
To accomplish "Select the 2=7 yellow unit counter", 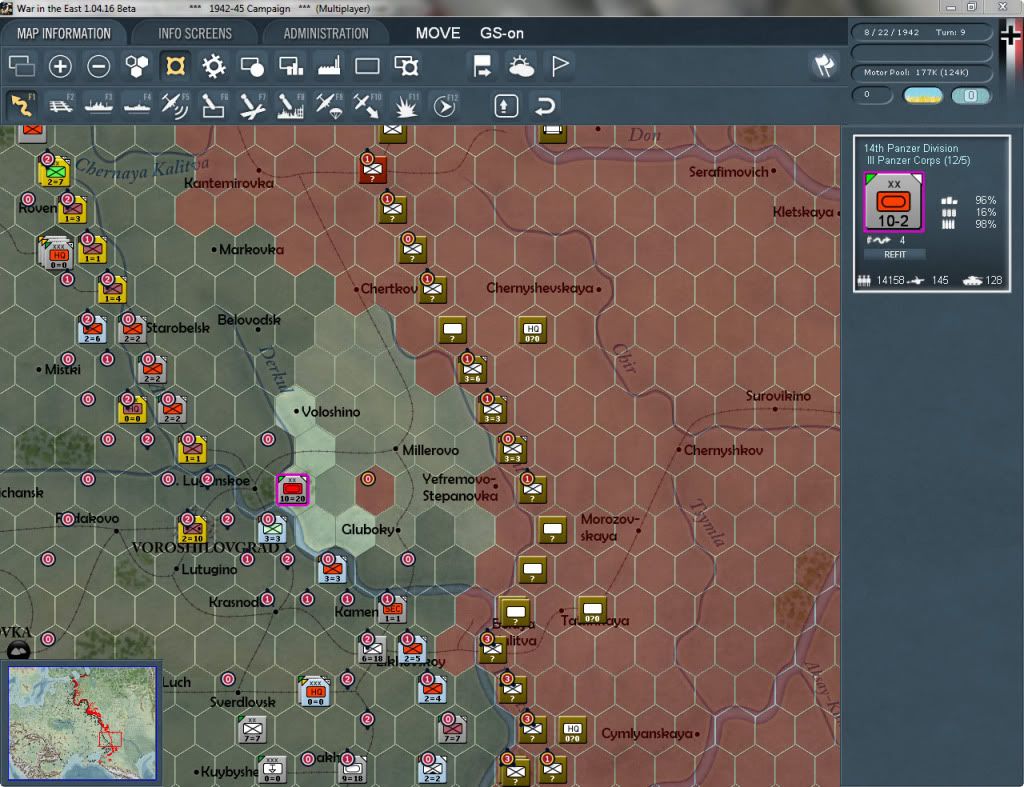I will tap(55, 172).
